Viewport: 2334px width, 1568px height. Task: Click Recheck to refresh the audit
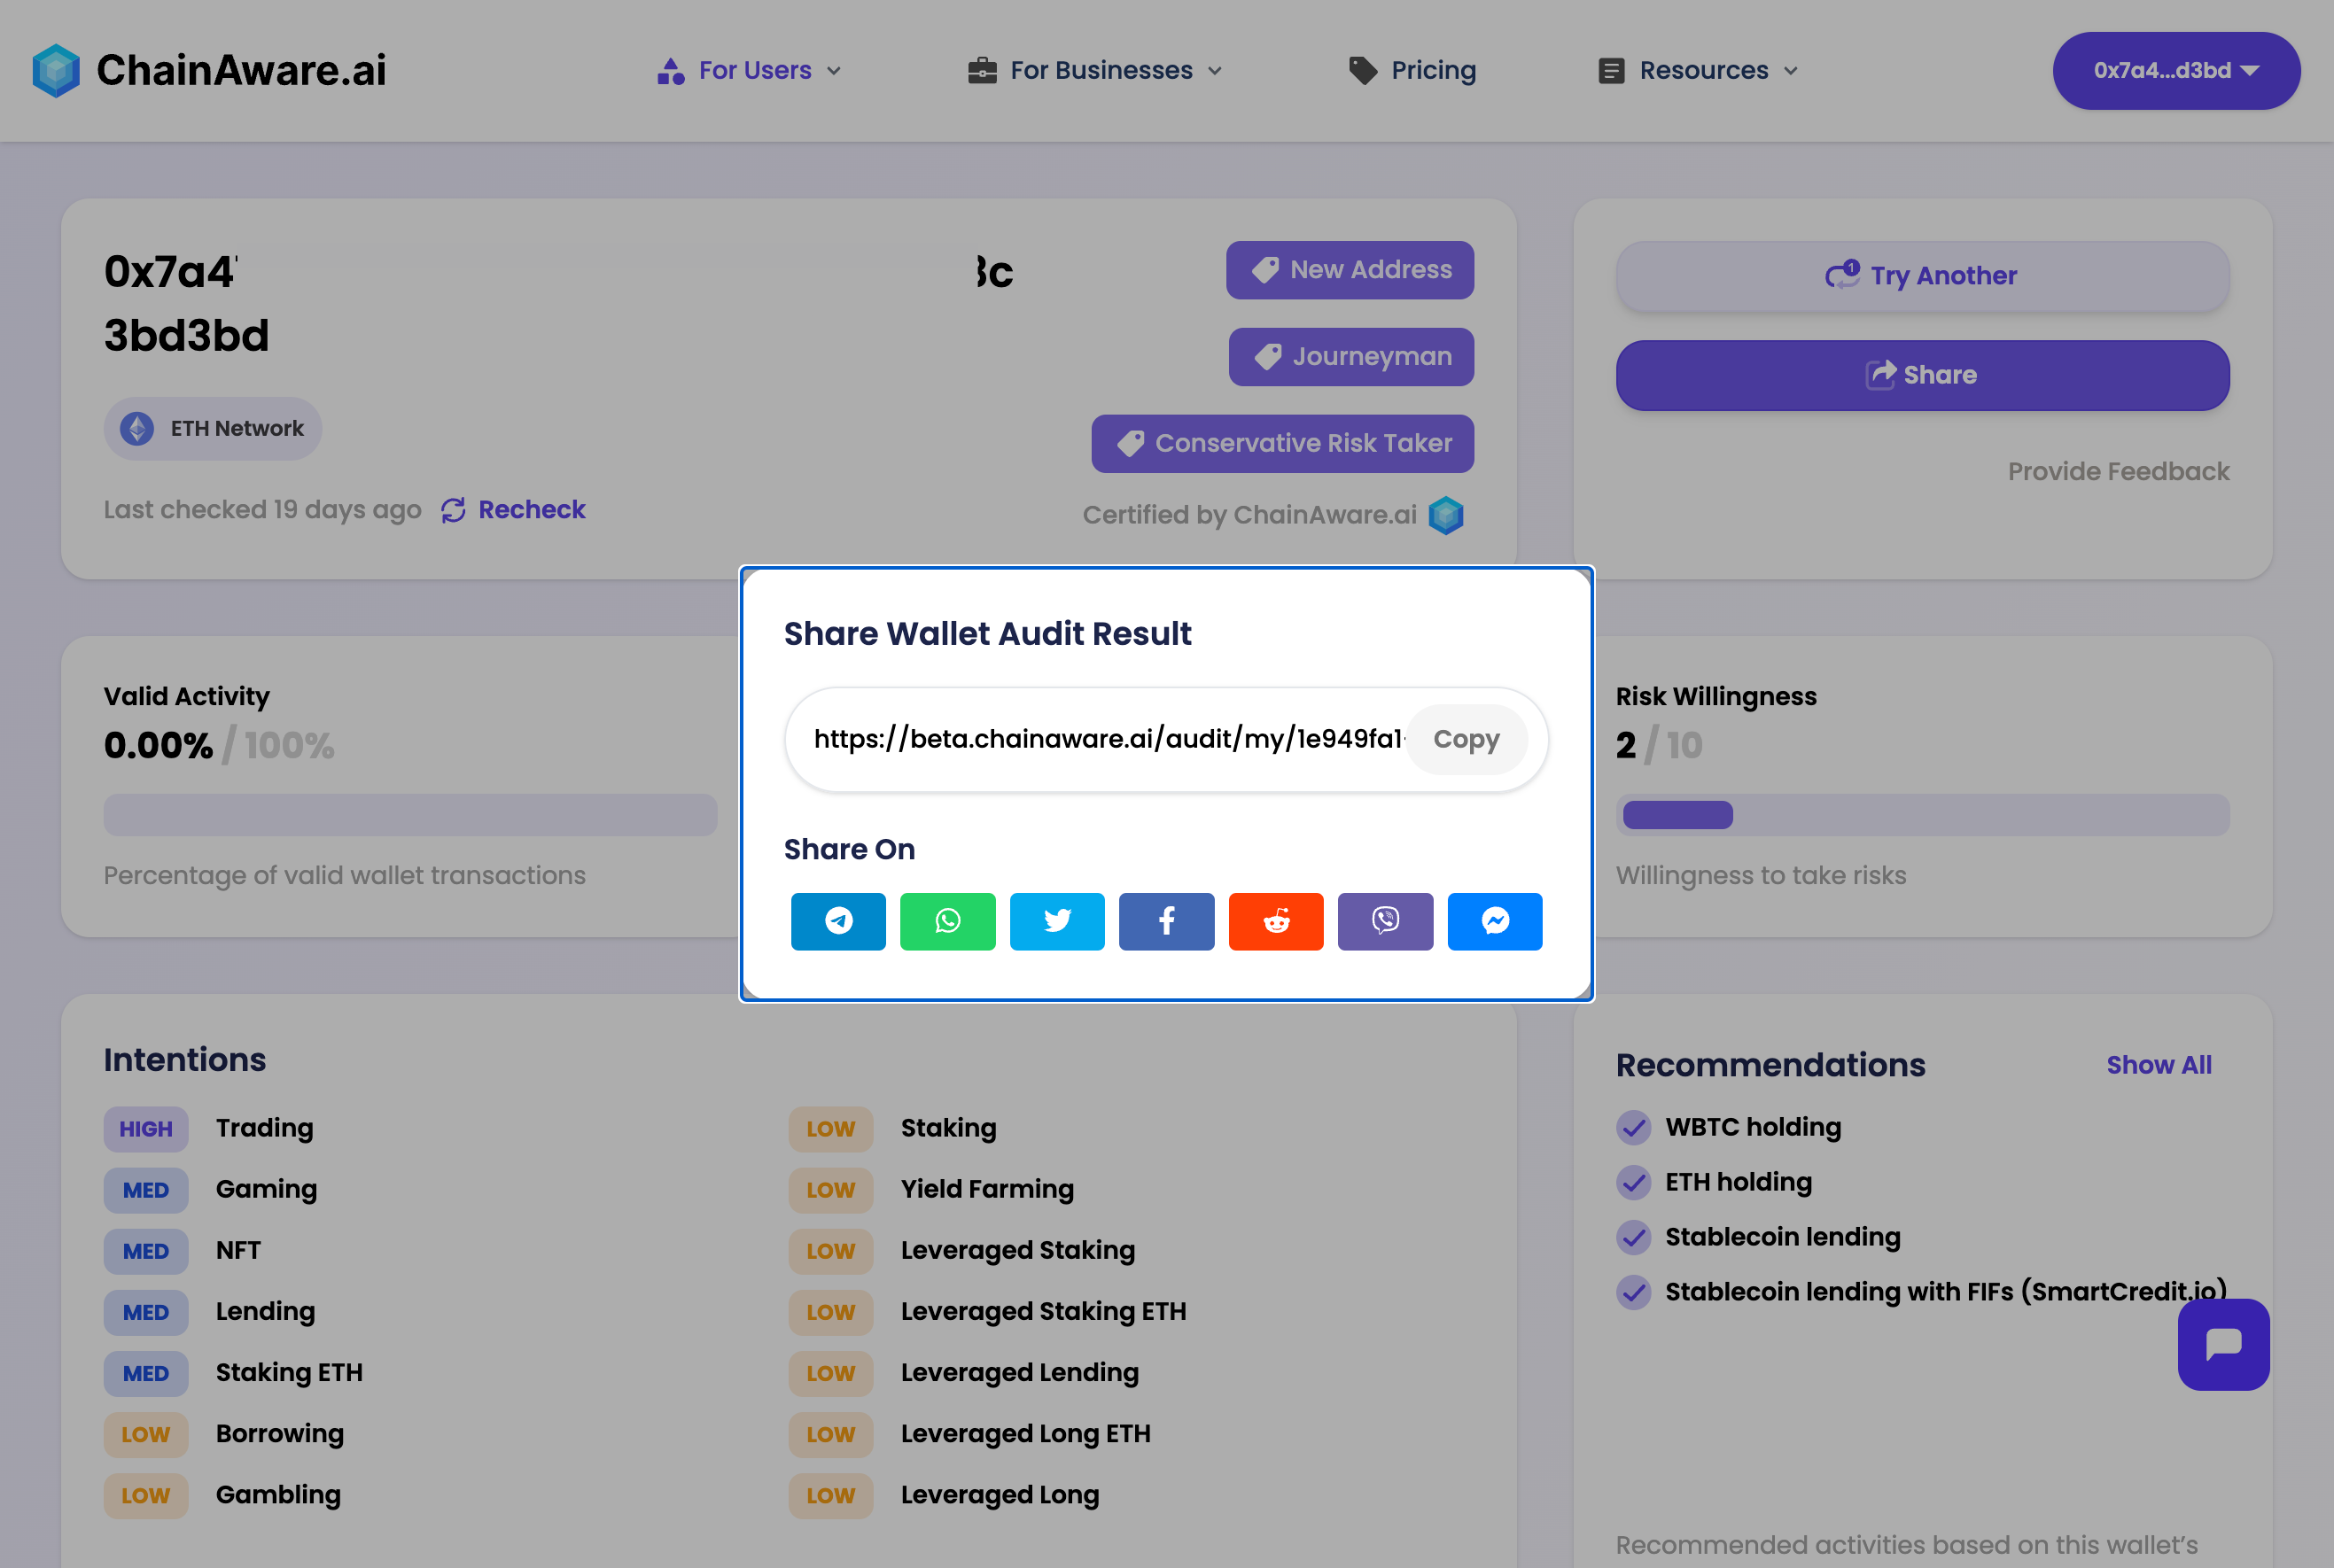[513, 510]
